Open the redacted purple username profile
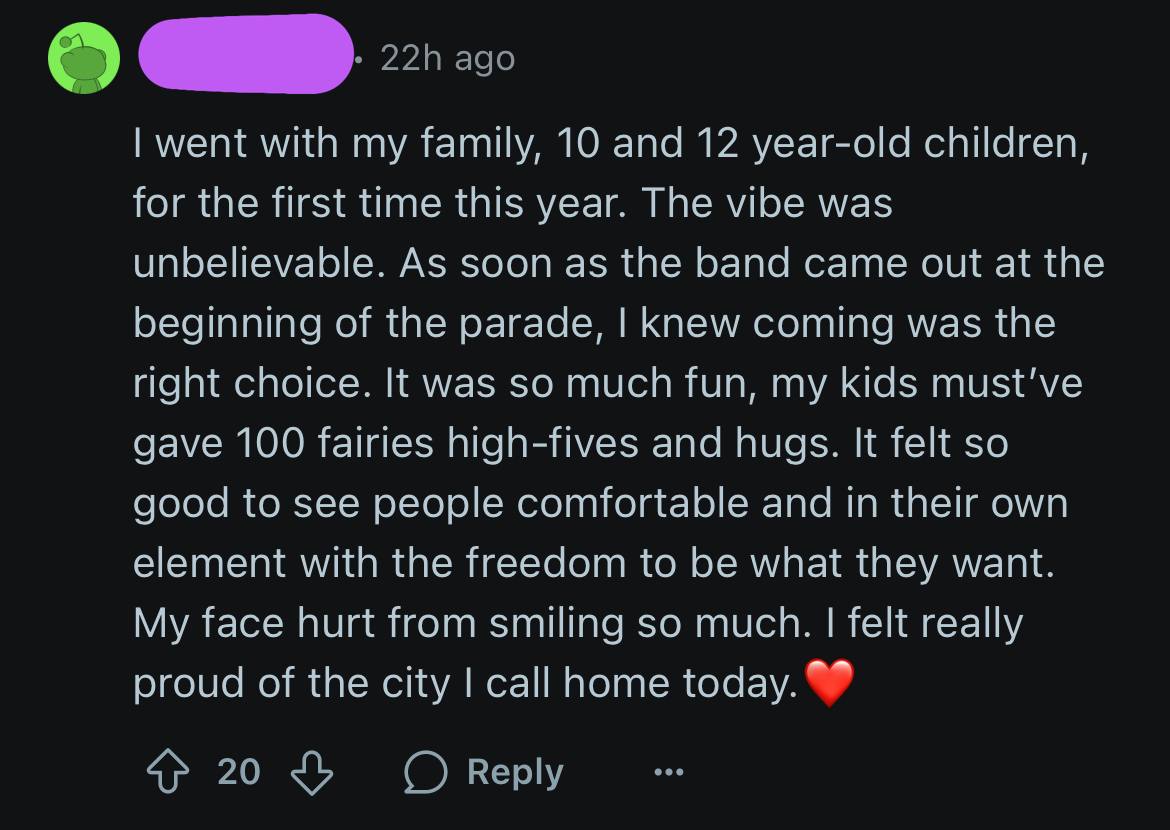Screen dimensions: 1170x830 coord(245,56)
